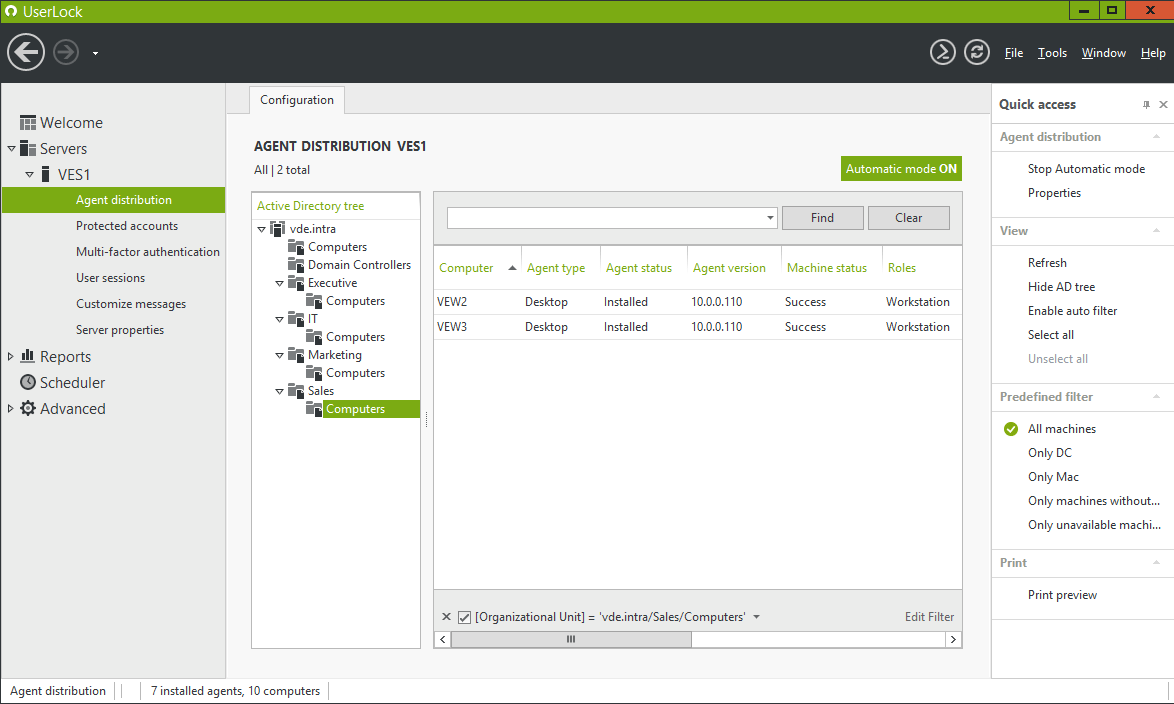Screen dimensions: 1174x704
Task: Collapse the Executive OU node
Action: [279, 283]
